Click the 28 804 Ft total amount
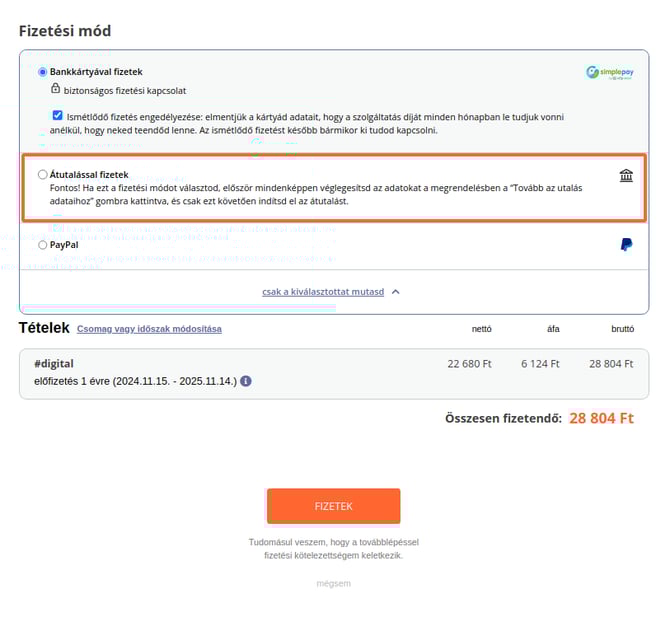The image size is (670, 617). point(601,418)
